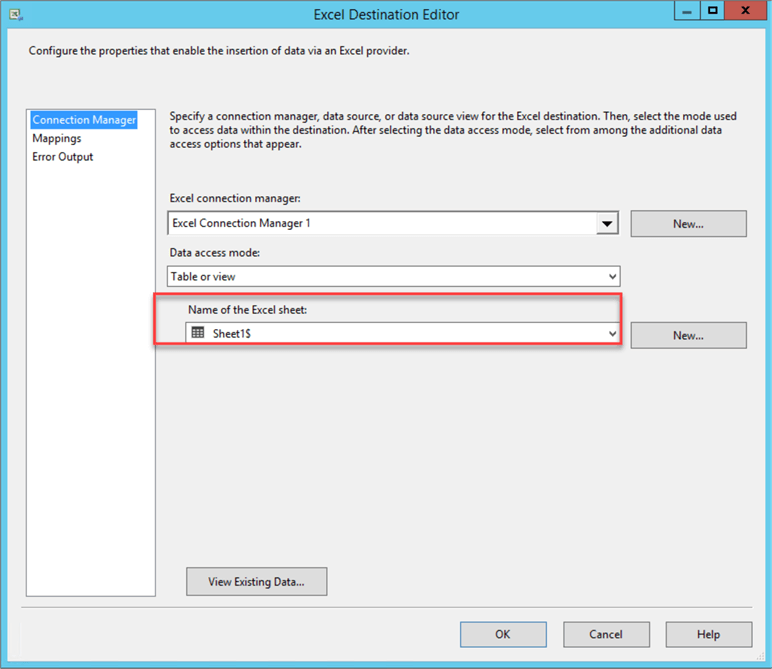Viewport: 772px width, 669px height.
Task: Open Help for this editor
Action: tap(708, 634)
